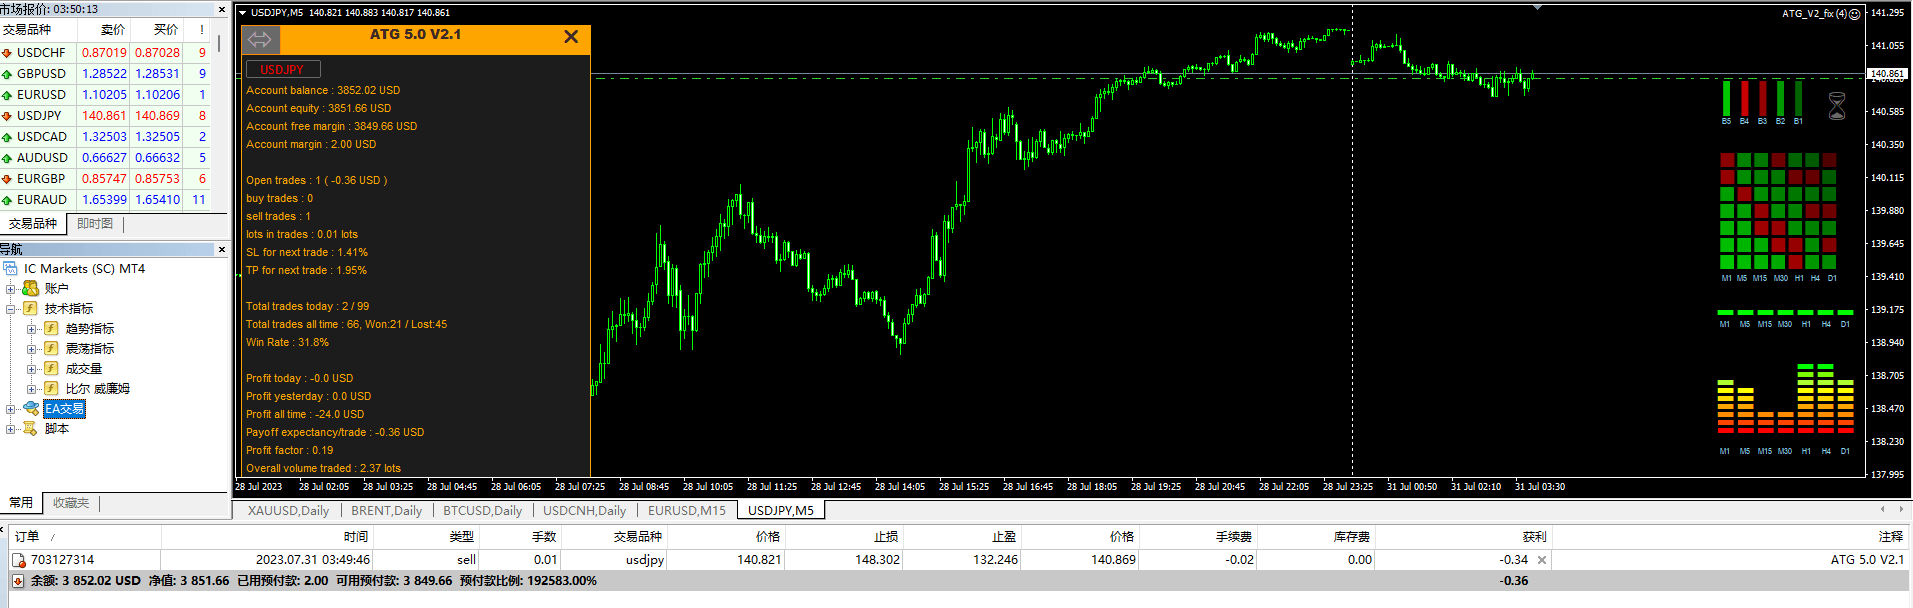Open the 收藏夹 favorites tab
Viewport: 1913px width, 608px height.
[71, 503]
